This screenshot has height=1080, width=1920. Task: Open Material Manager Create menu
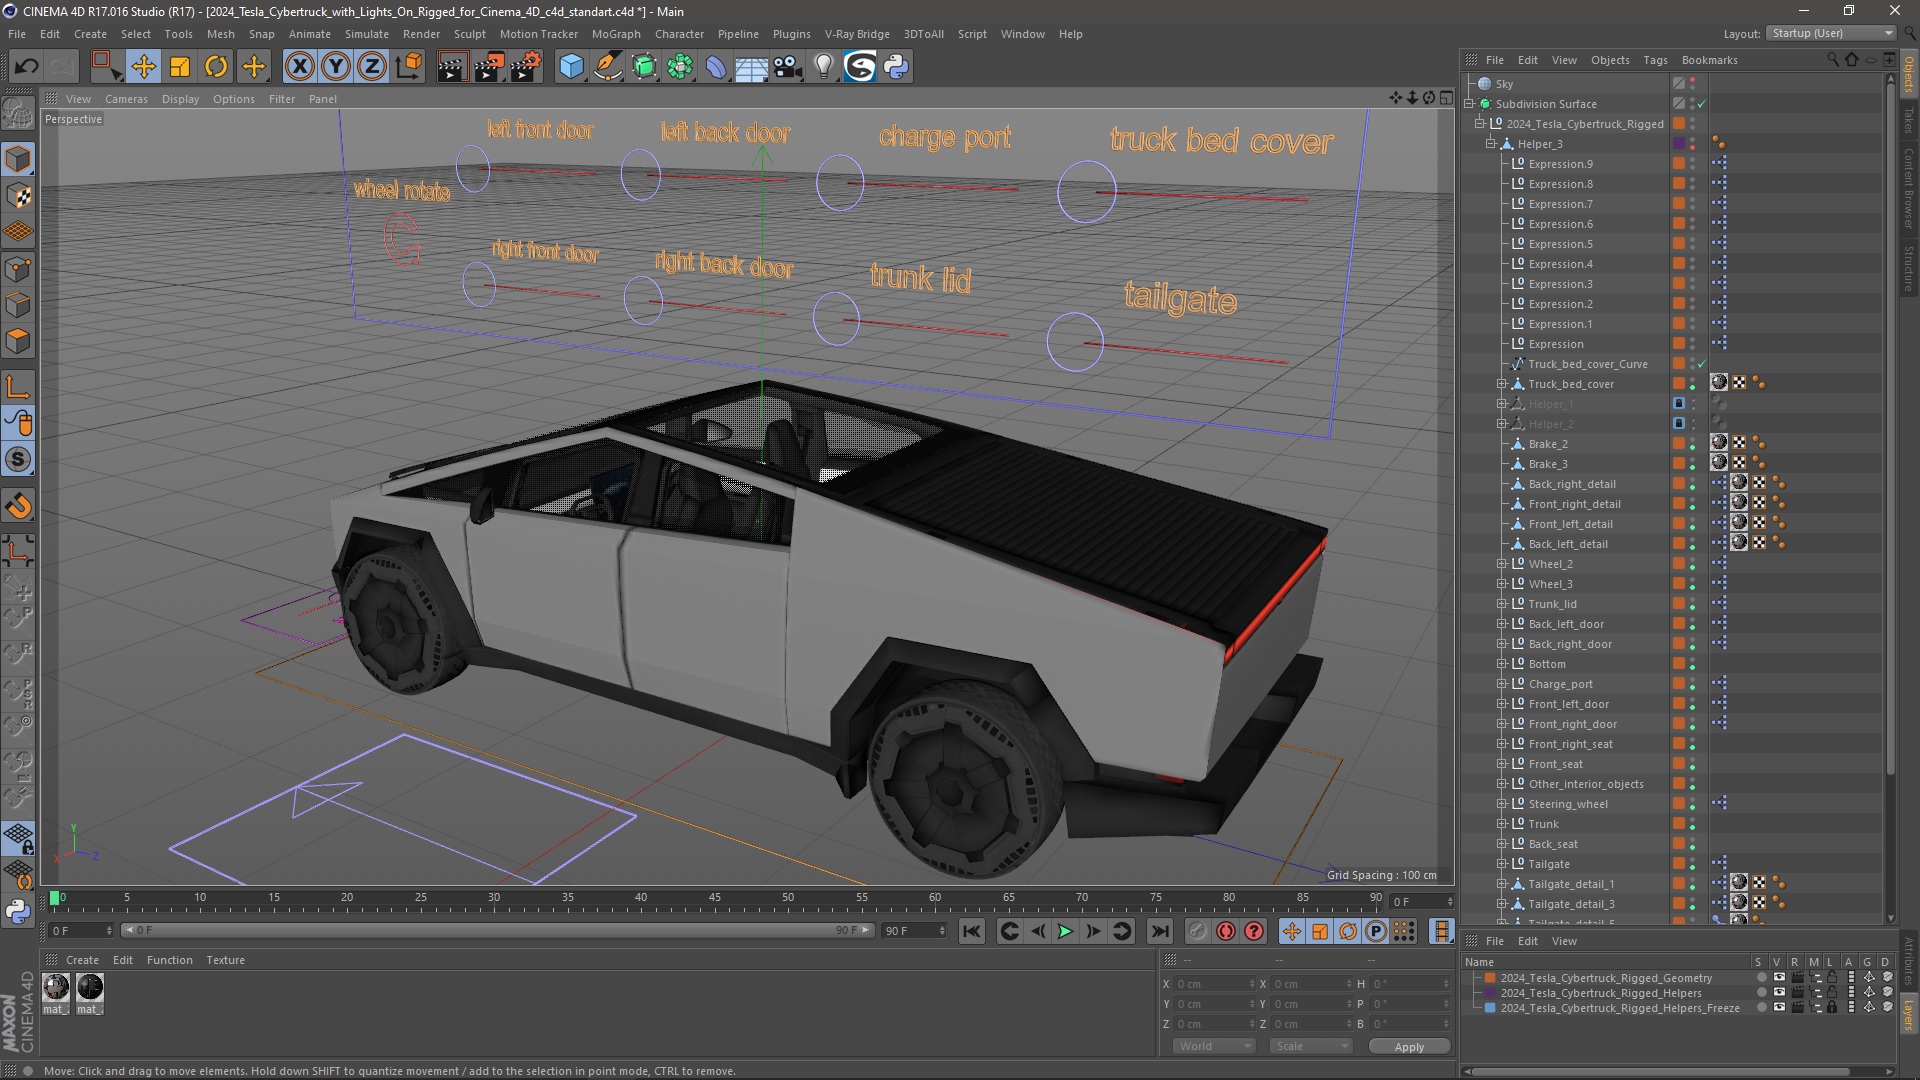(x=82, y=960)
